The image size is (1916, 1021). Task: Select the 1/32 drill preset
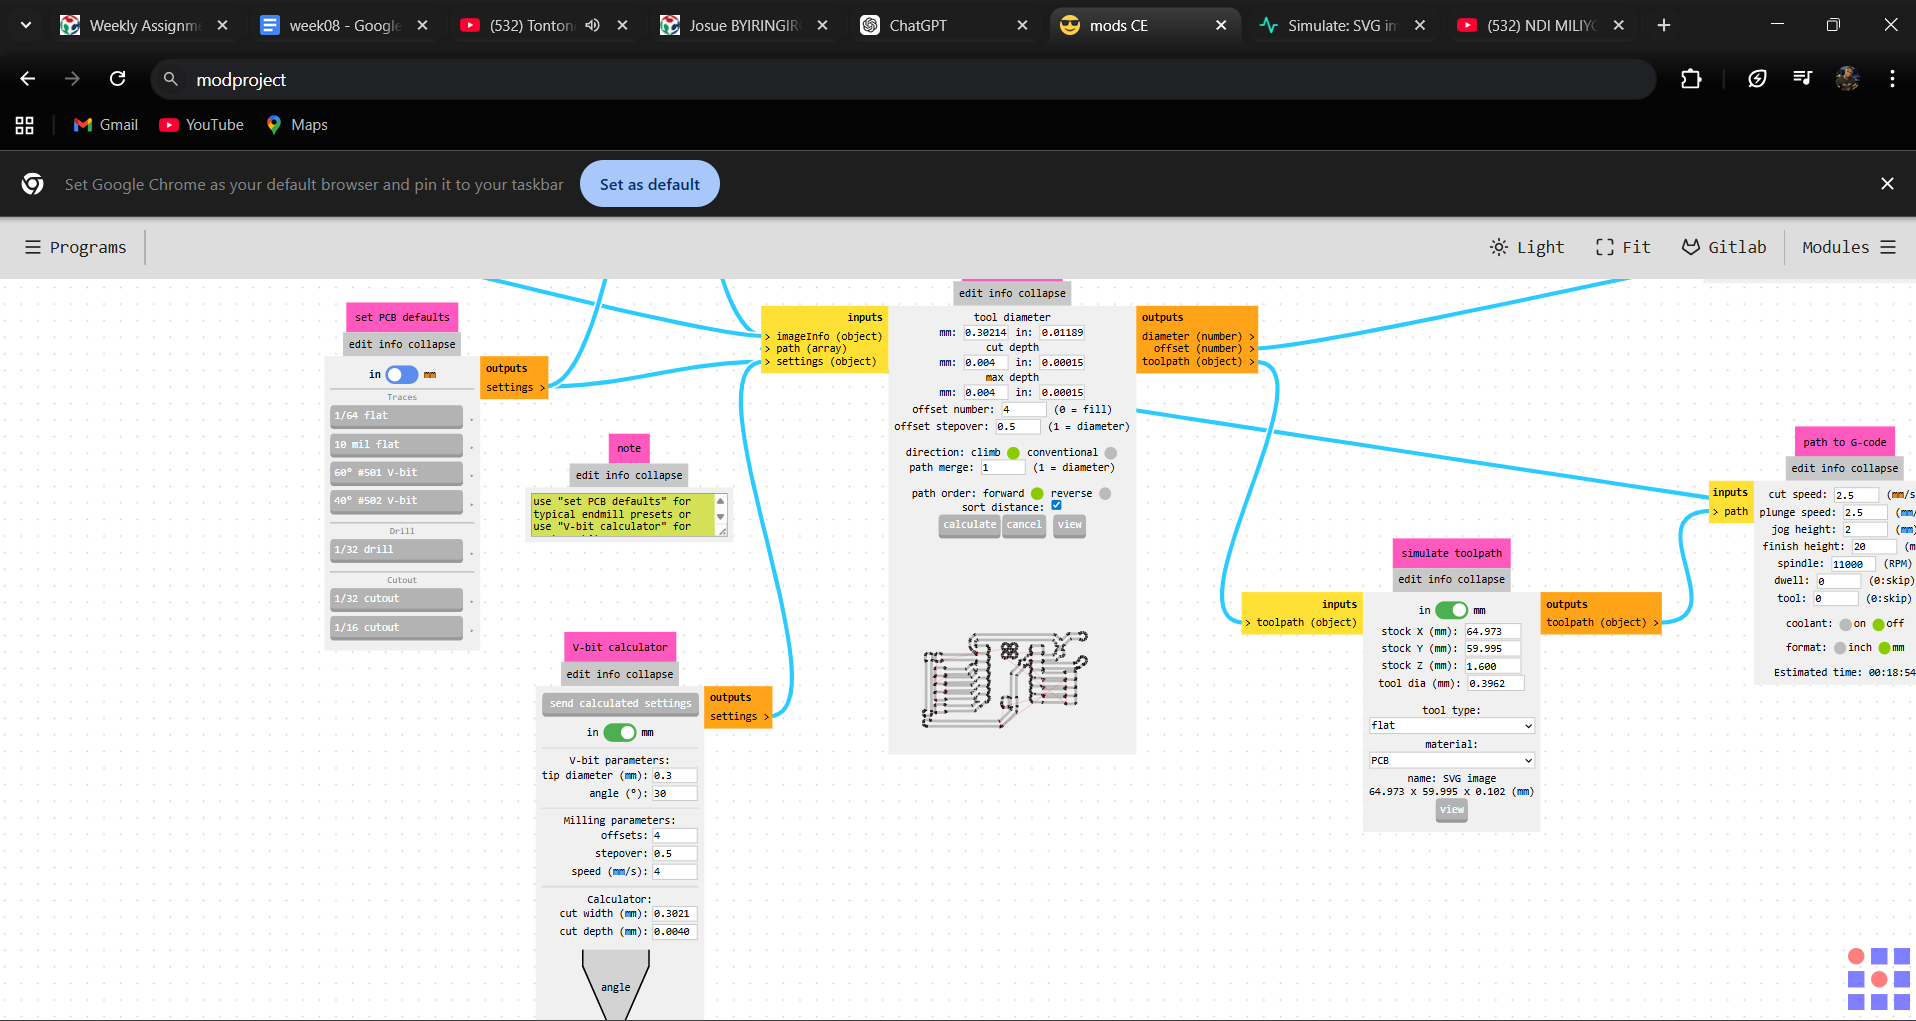397,550
